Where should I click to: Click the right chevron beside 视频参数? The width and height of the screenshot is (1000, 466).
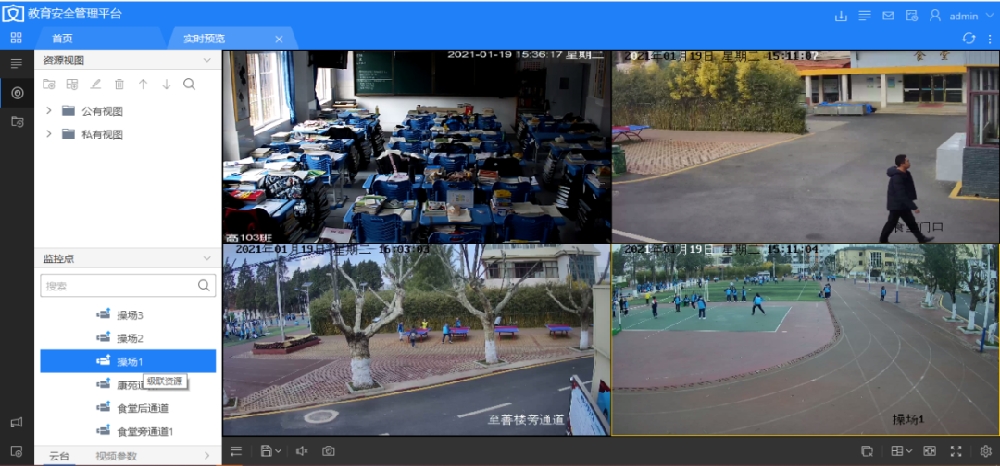[207, 456]
